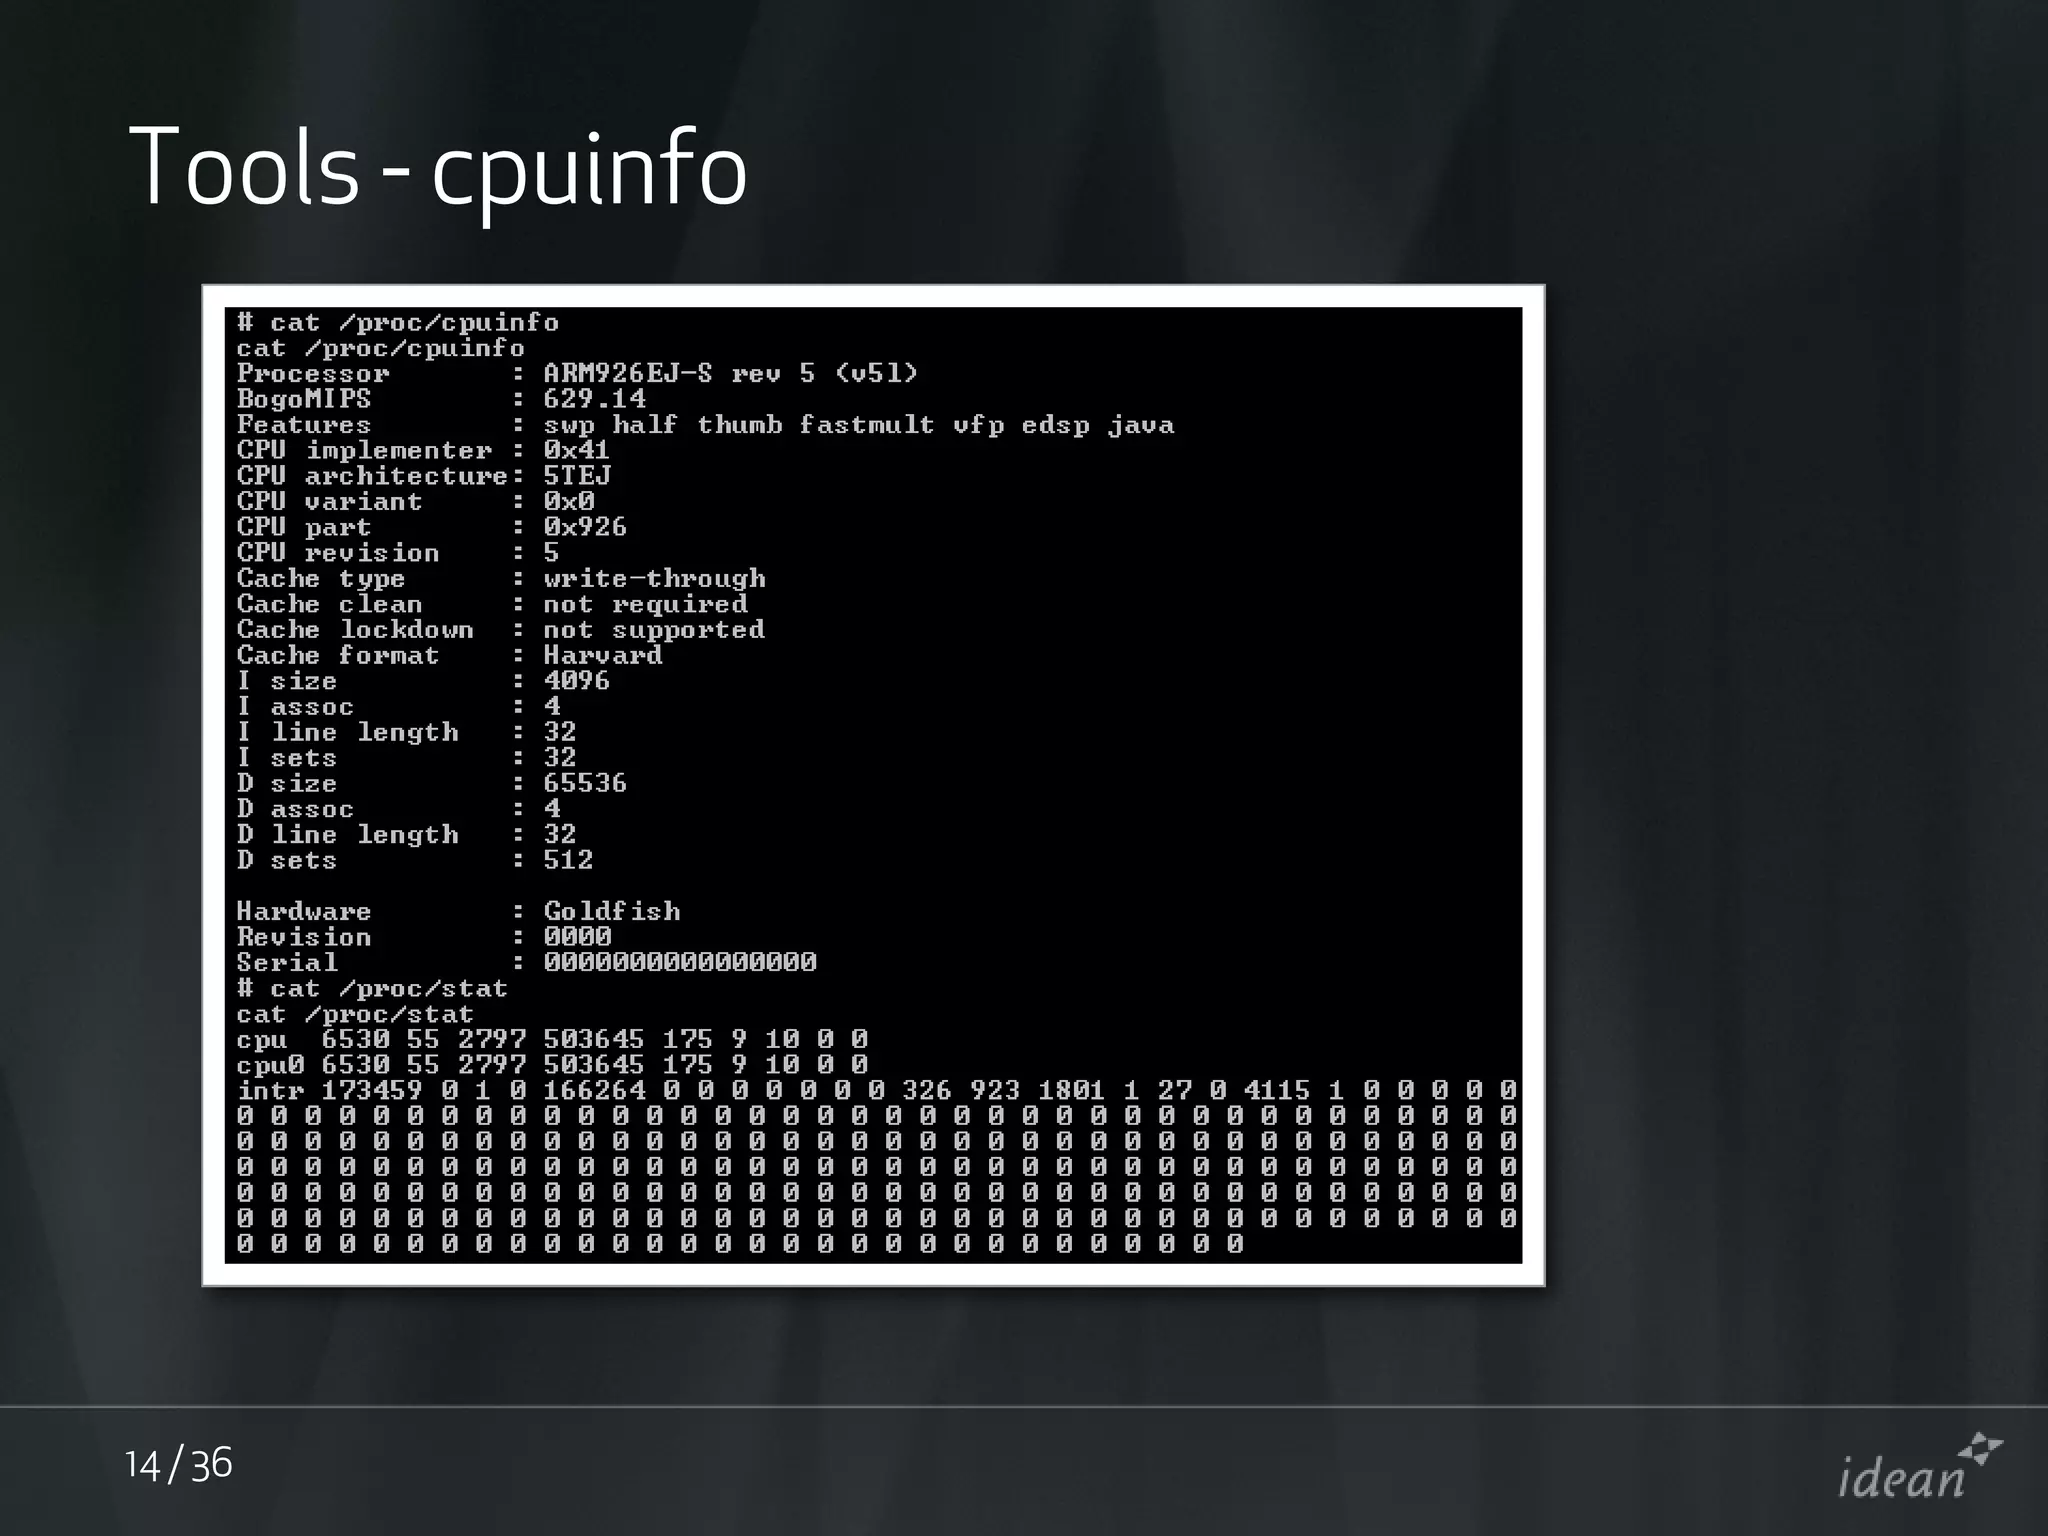Click the Cache format Harvard line
Screen dimensions: 2048x1536
[602, 656]
